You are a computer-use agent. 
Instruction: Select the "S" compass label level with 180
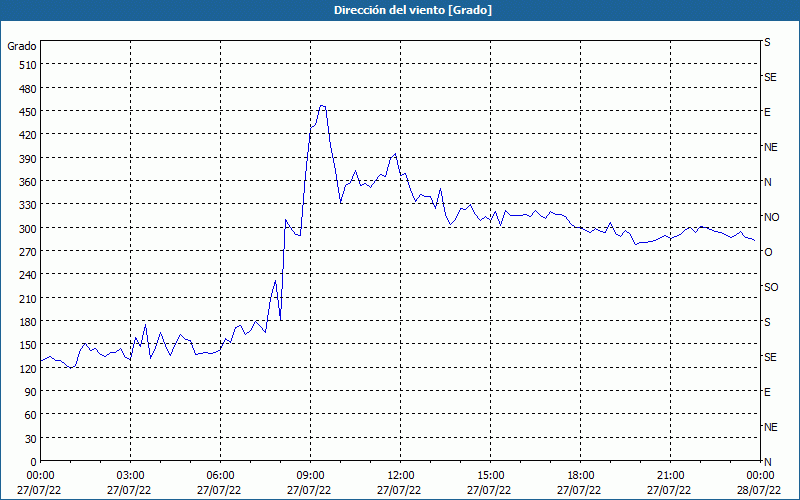(767, 322)
